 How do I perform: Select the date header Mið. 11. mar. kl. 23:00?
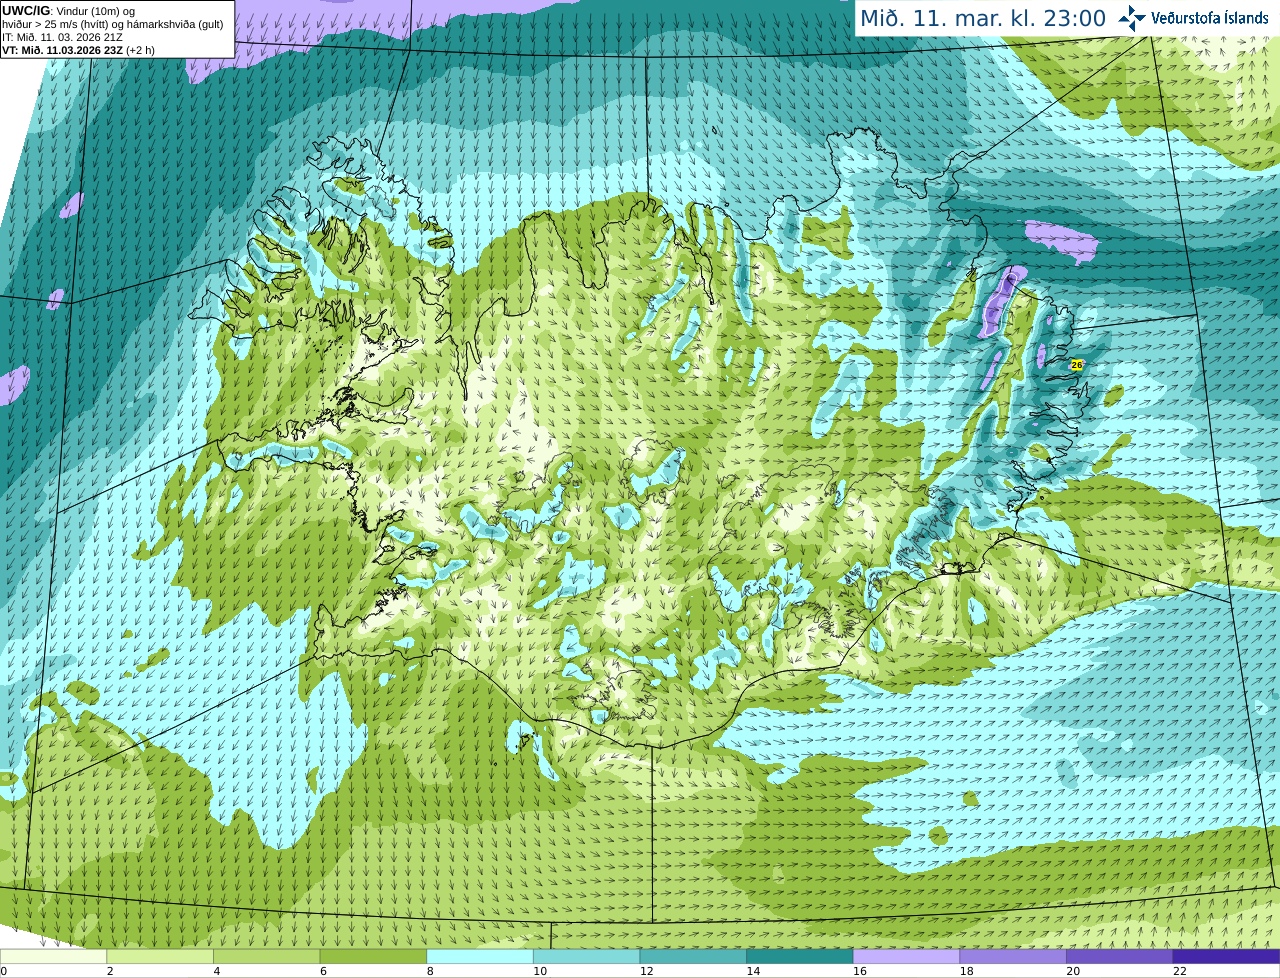pos(983,18)
